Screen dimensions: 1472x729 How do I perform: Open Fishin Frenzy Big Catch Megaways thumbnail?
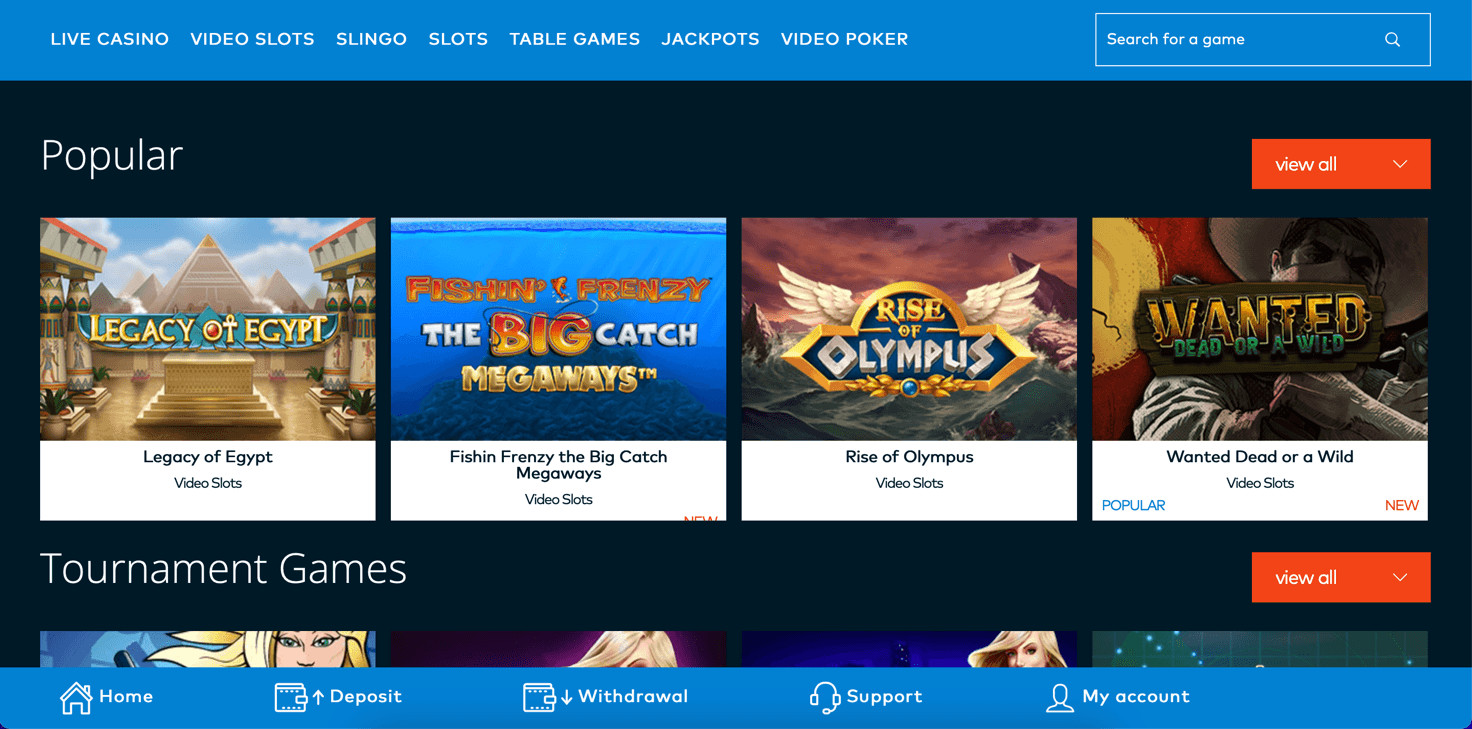559,329
